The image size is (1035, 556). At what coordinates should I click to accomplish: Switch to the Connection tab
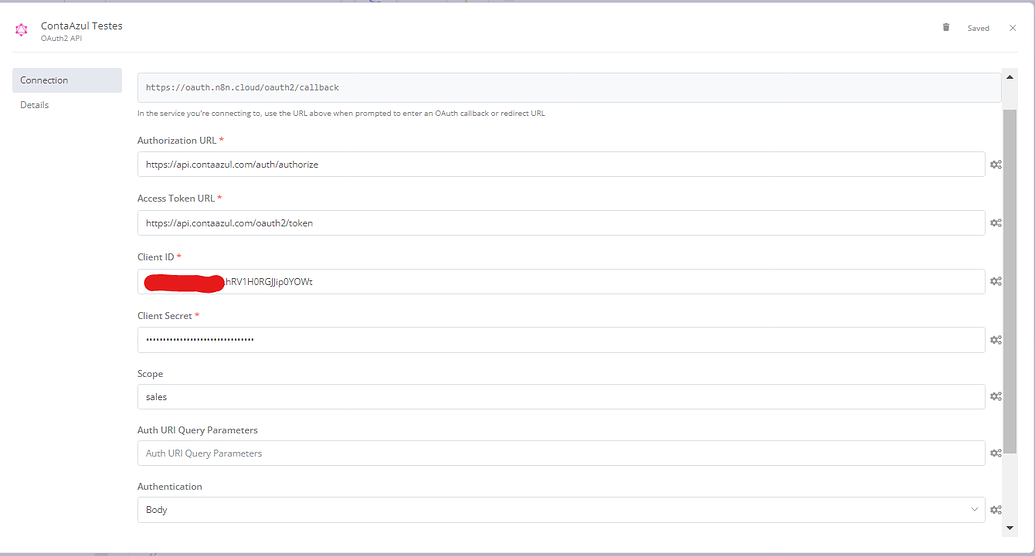[66, 80]
